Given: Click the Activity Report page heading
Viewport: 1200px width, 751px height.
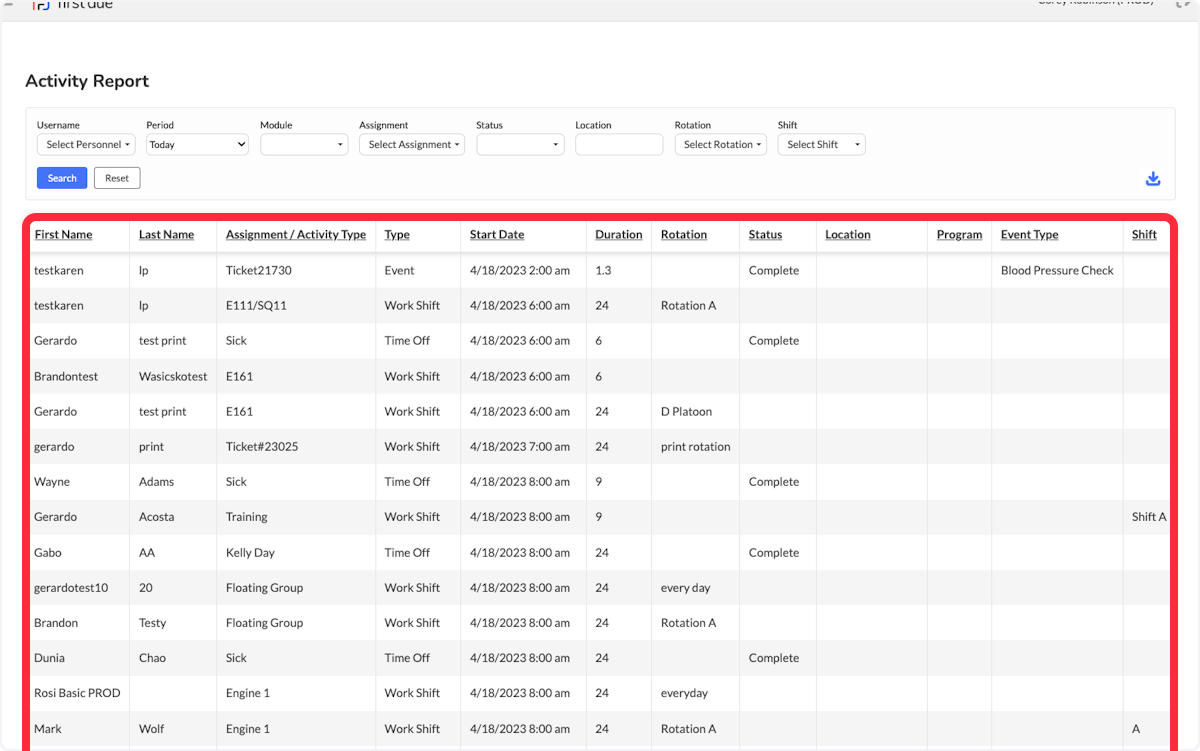Looking at the screenshot, I should (x=87, y=81).
